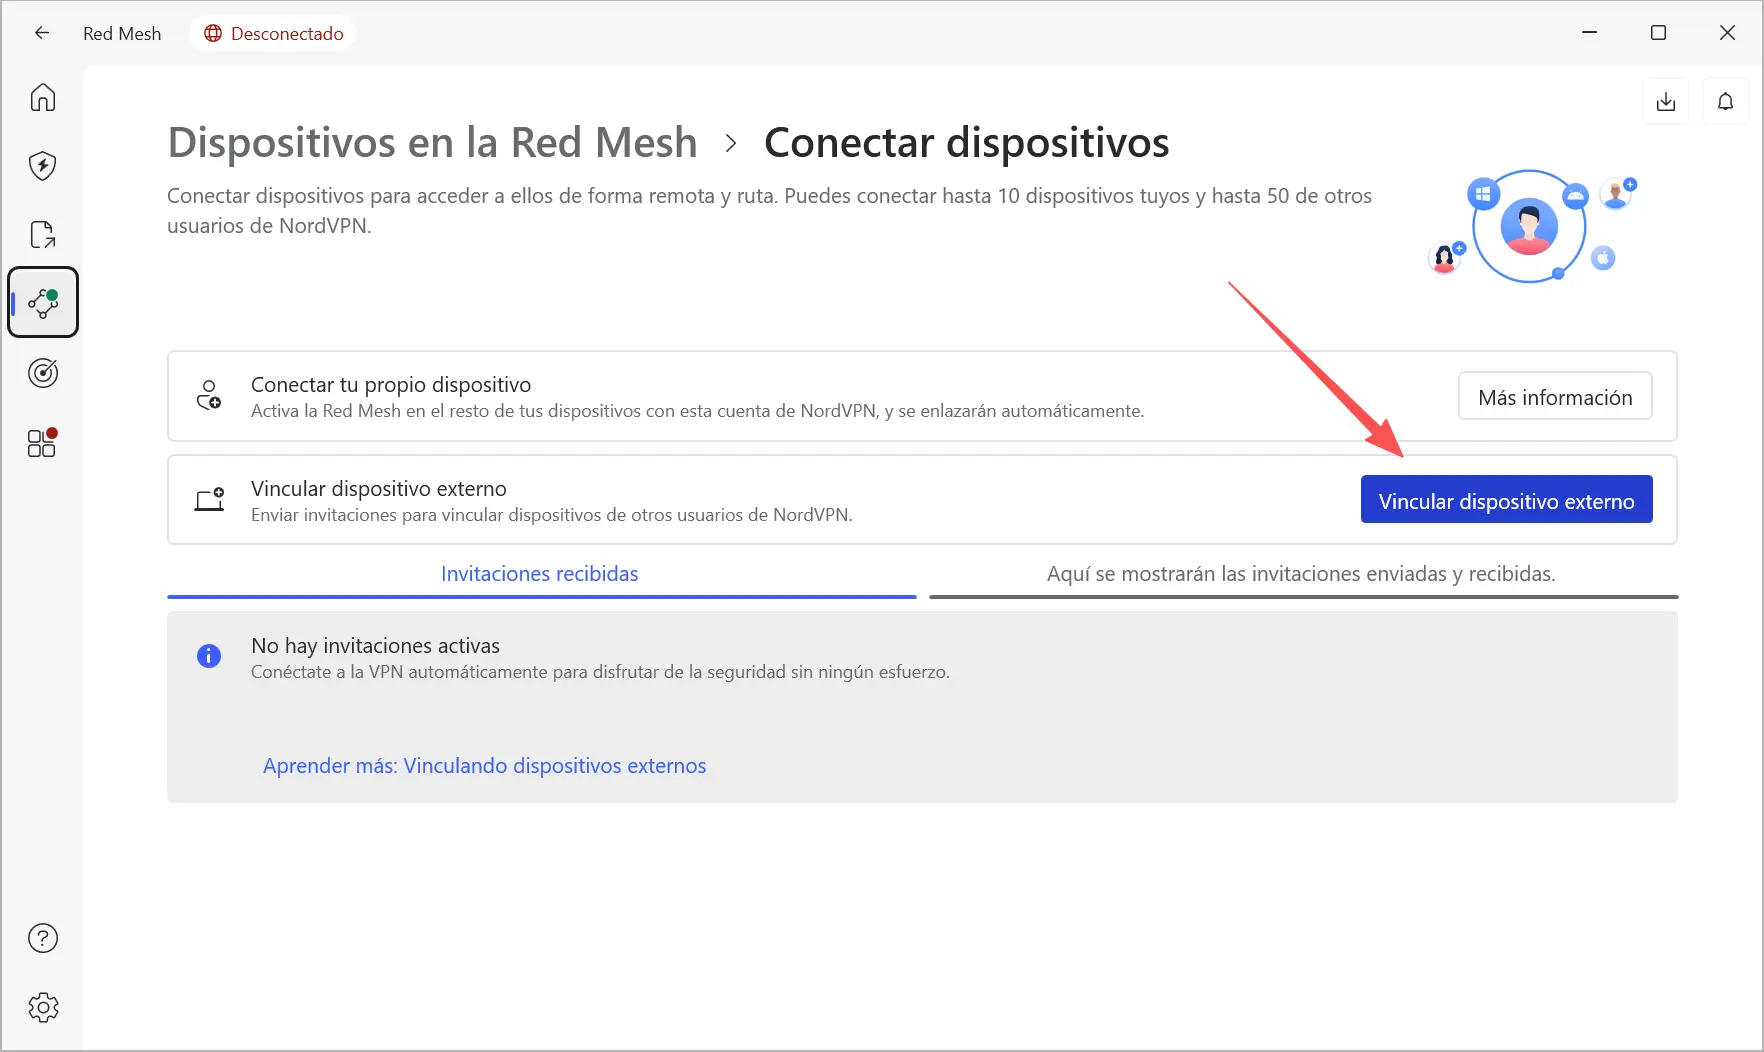This screenshot has height=1052, width=1764.
Task: Click the Desconectado status indicator
Action: point(274,34)
